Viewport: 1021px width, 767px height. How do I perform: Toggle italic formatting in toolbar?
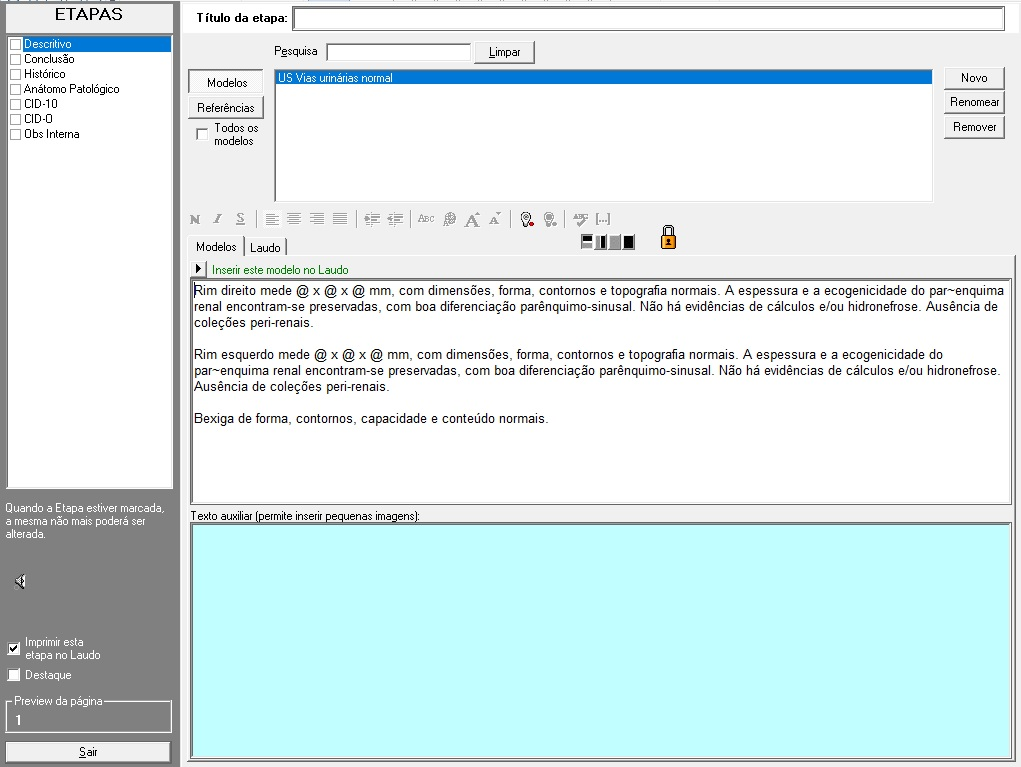point(217,219)
